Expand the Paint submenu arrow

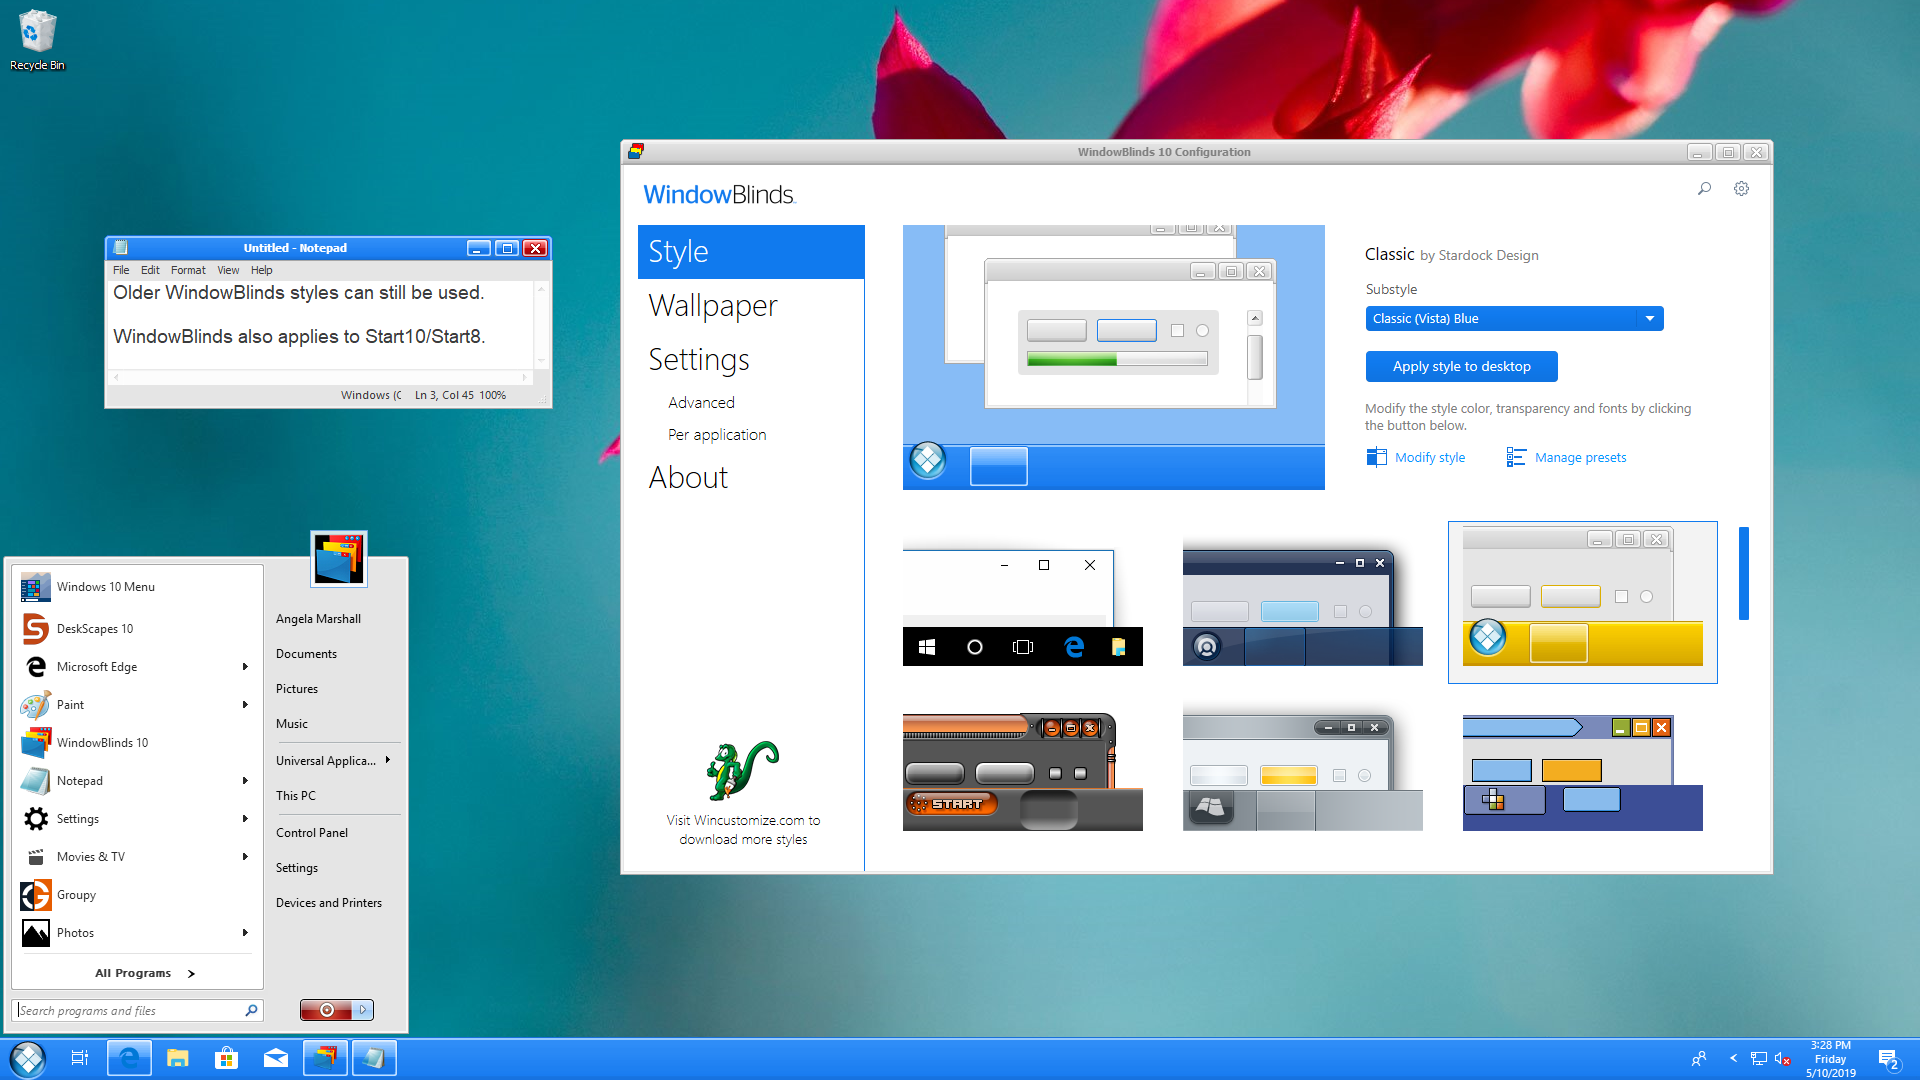pyautogui.click(x=244, y=704)
